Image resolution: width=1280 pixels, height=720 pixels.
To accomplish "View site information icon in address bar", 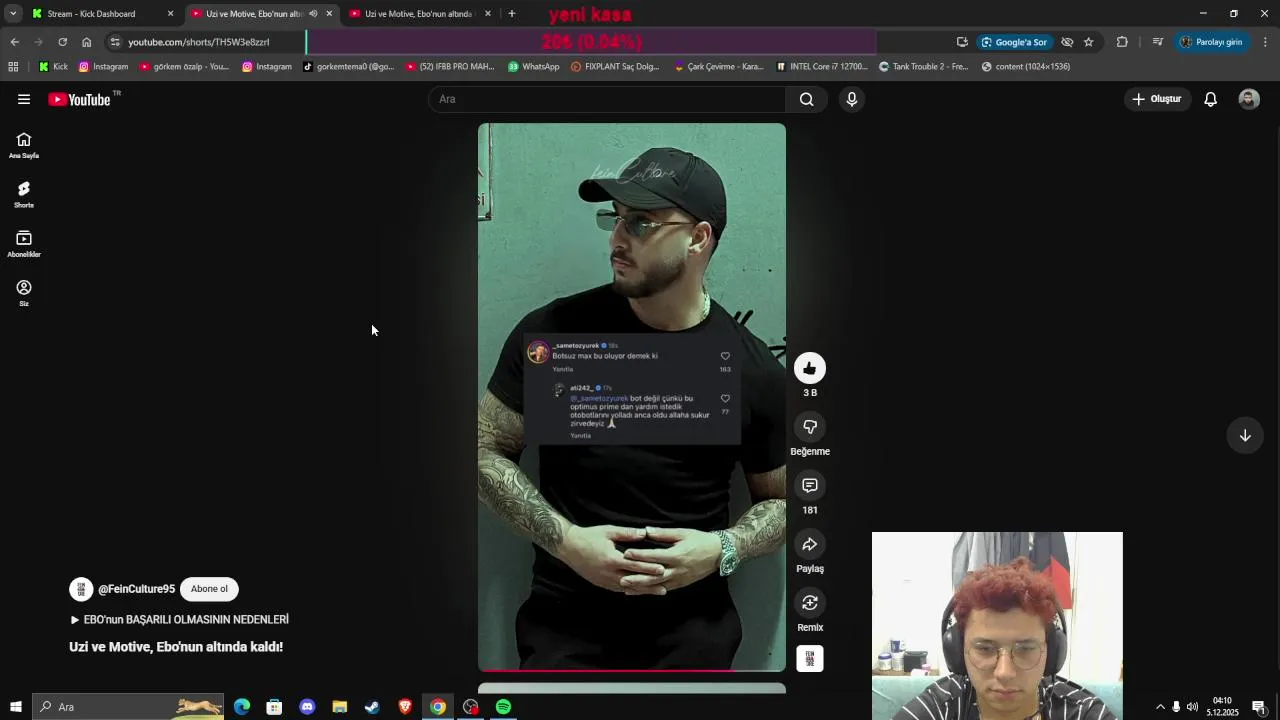I will tap(115, 42).
